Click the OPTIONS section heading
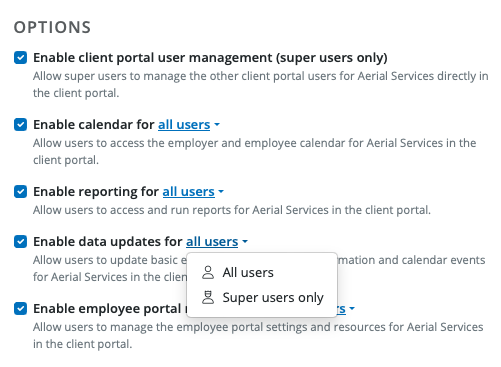 point(52,27)
